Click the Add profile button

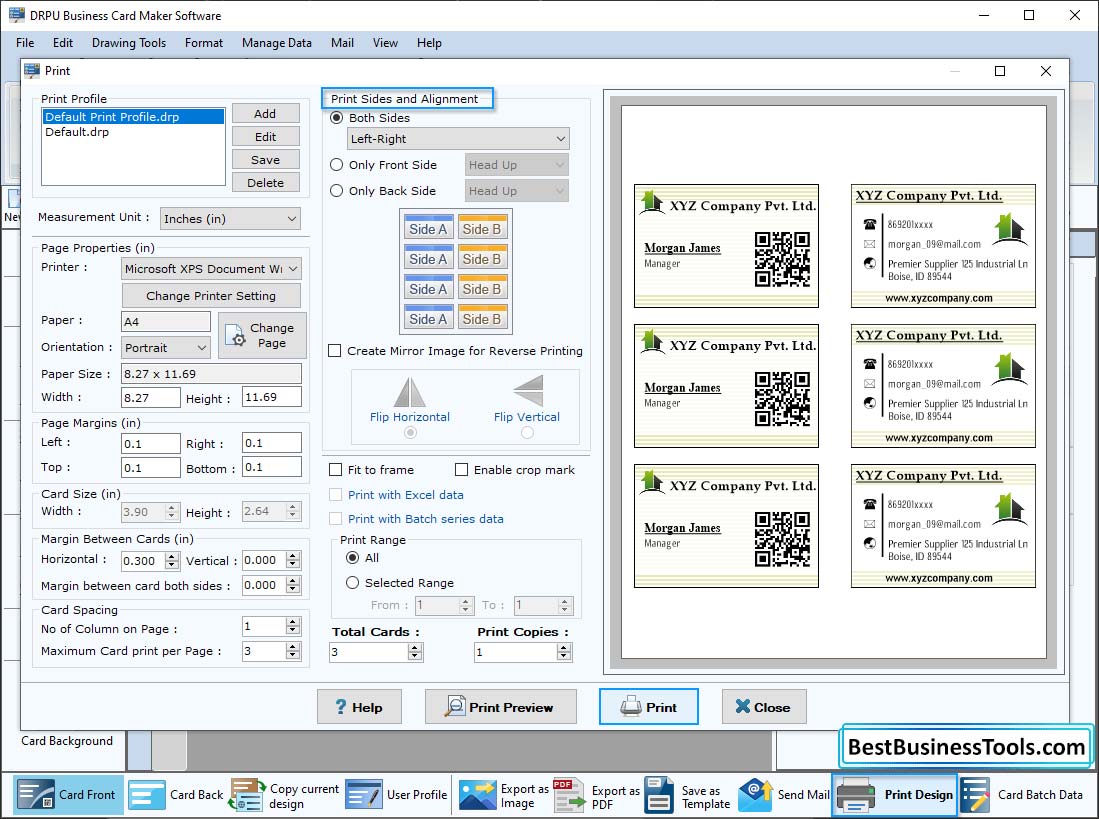tap(266, 113)
